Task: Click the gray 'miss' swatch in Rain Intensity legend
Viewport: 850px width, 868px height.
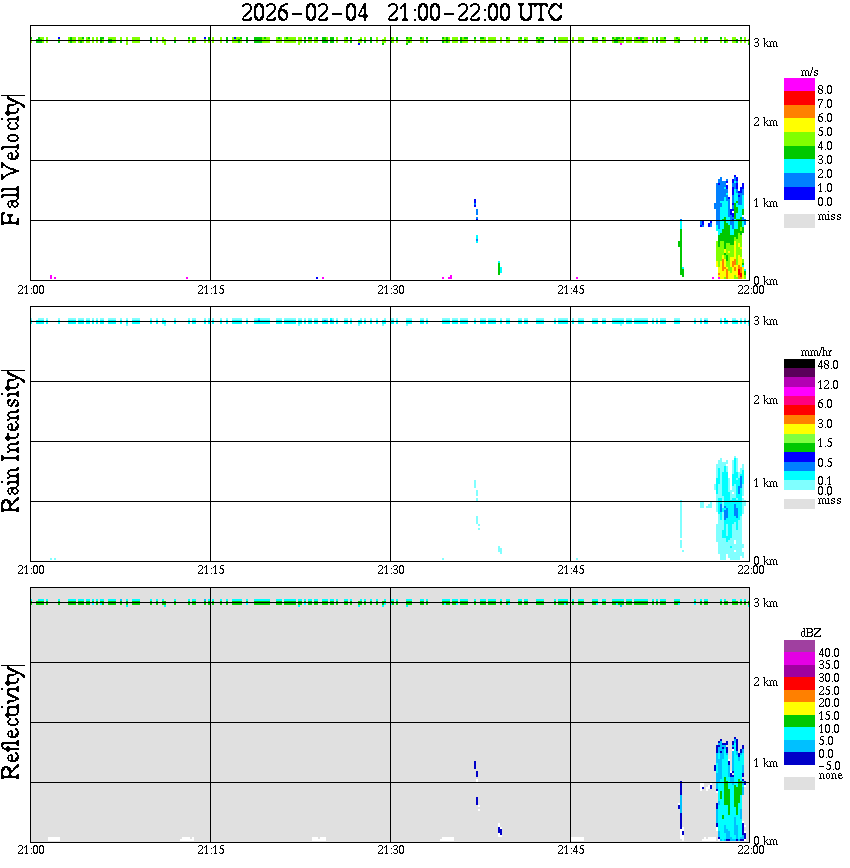Action: click(799, 504)
